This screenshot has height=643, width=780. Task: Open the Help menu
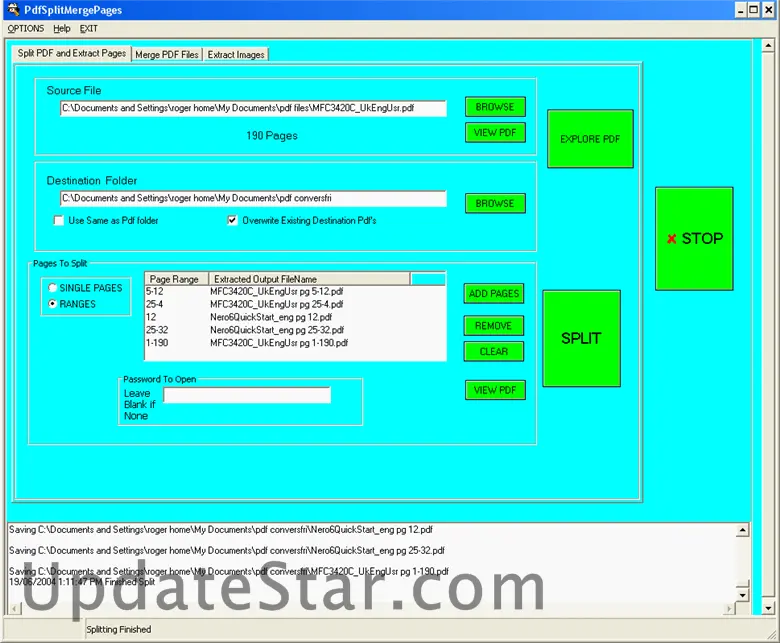62,28
